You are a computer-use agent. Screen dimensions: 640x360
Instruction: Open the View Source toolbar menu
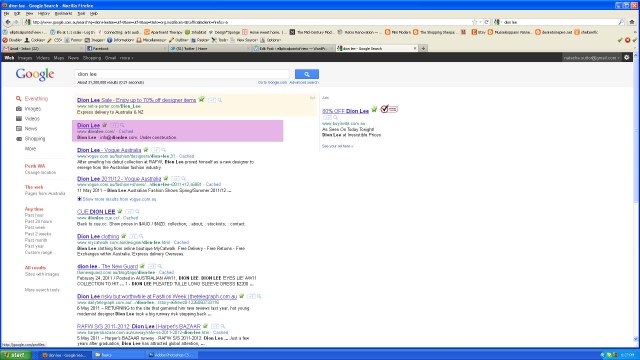(x=244, y=40)
